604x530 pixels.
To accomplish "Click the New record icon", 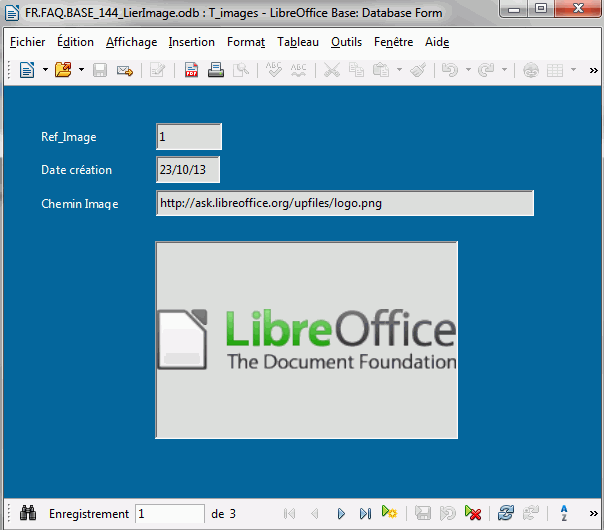I will click(x=389, y=513).
